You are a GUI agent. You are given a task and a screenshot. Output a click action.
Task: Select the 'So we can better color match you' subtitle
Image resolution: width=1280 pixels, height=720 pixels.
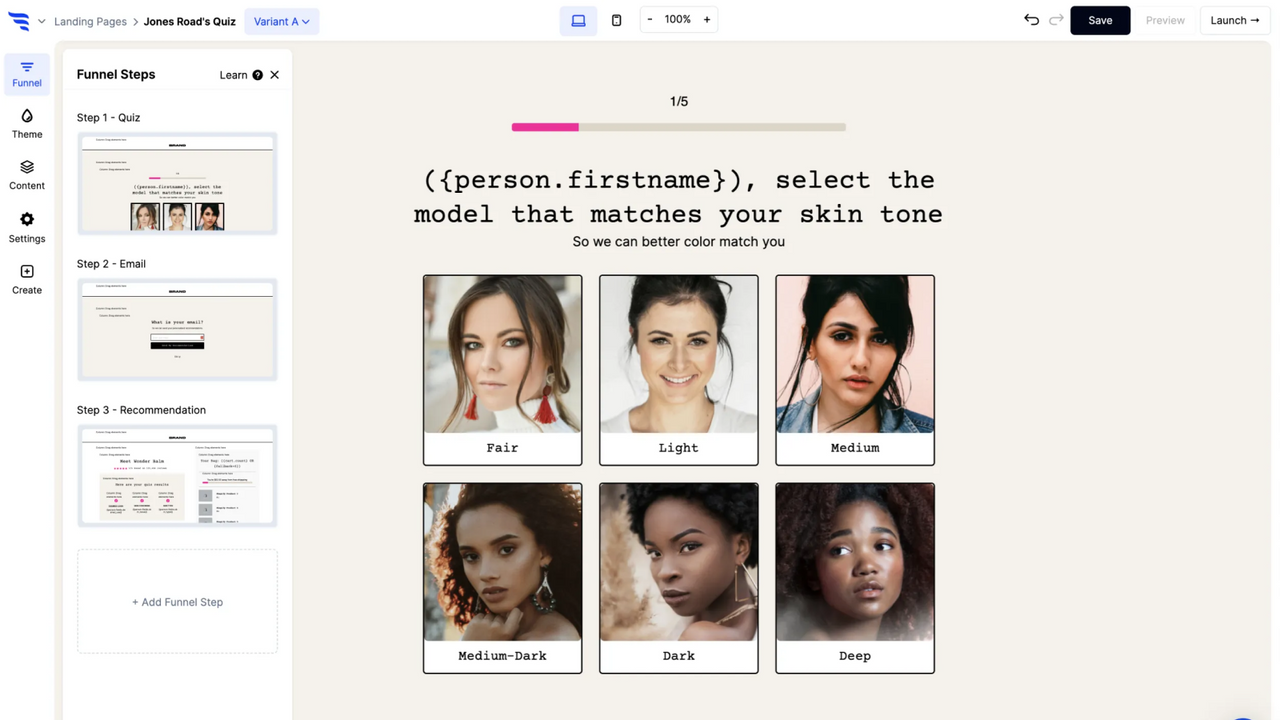tap(678, 241)
